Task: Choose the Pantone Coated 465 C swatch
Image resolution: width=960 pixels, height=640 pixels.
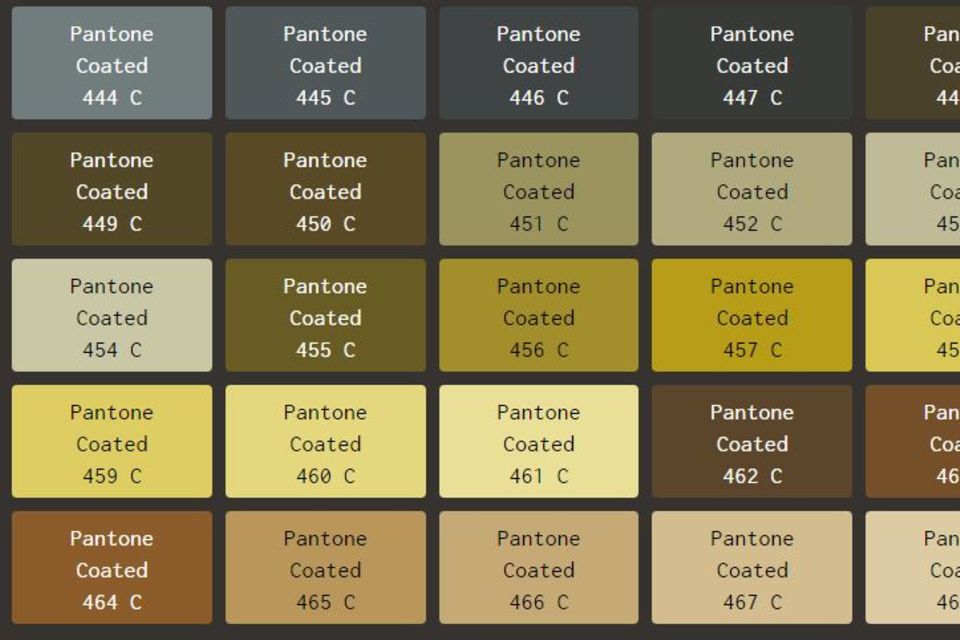Action: click(326, 568)
